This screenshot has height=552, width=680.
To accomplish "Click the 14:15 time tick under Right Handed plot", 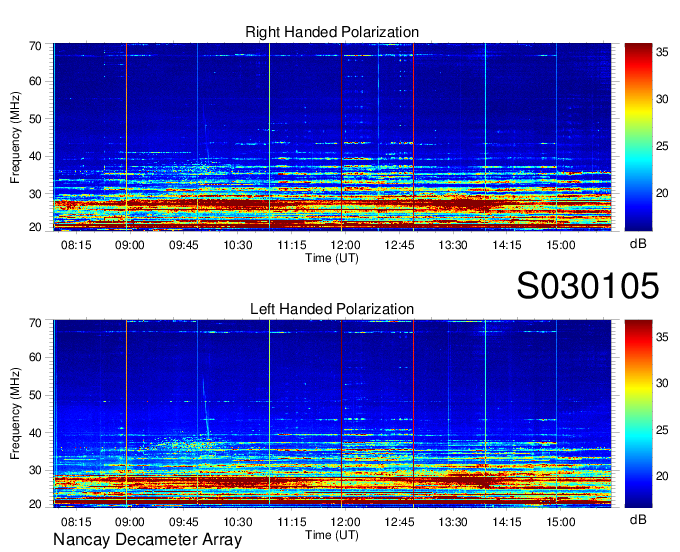I will [x=507, y=245].
